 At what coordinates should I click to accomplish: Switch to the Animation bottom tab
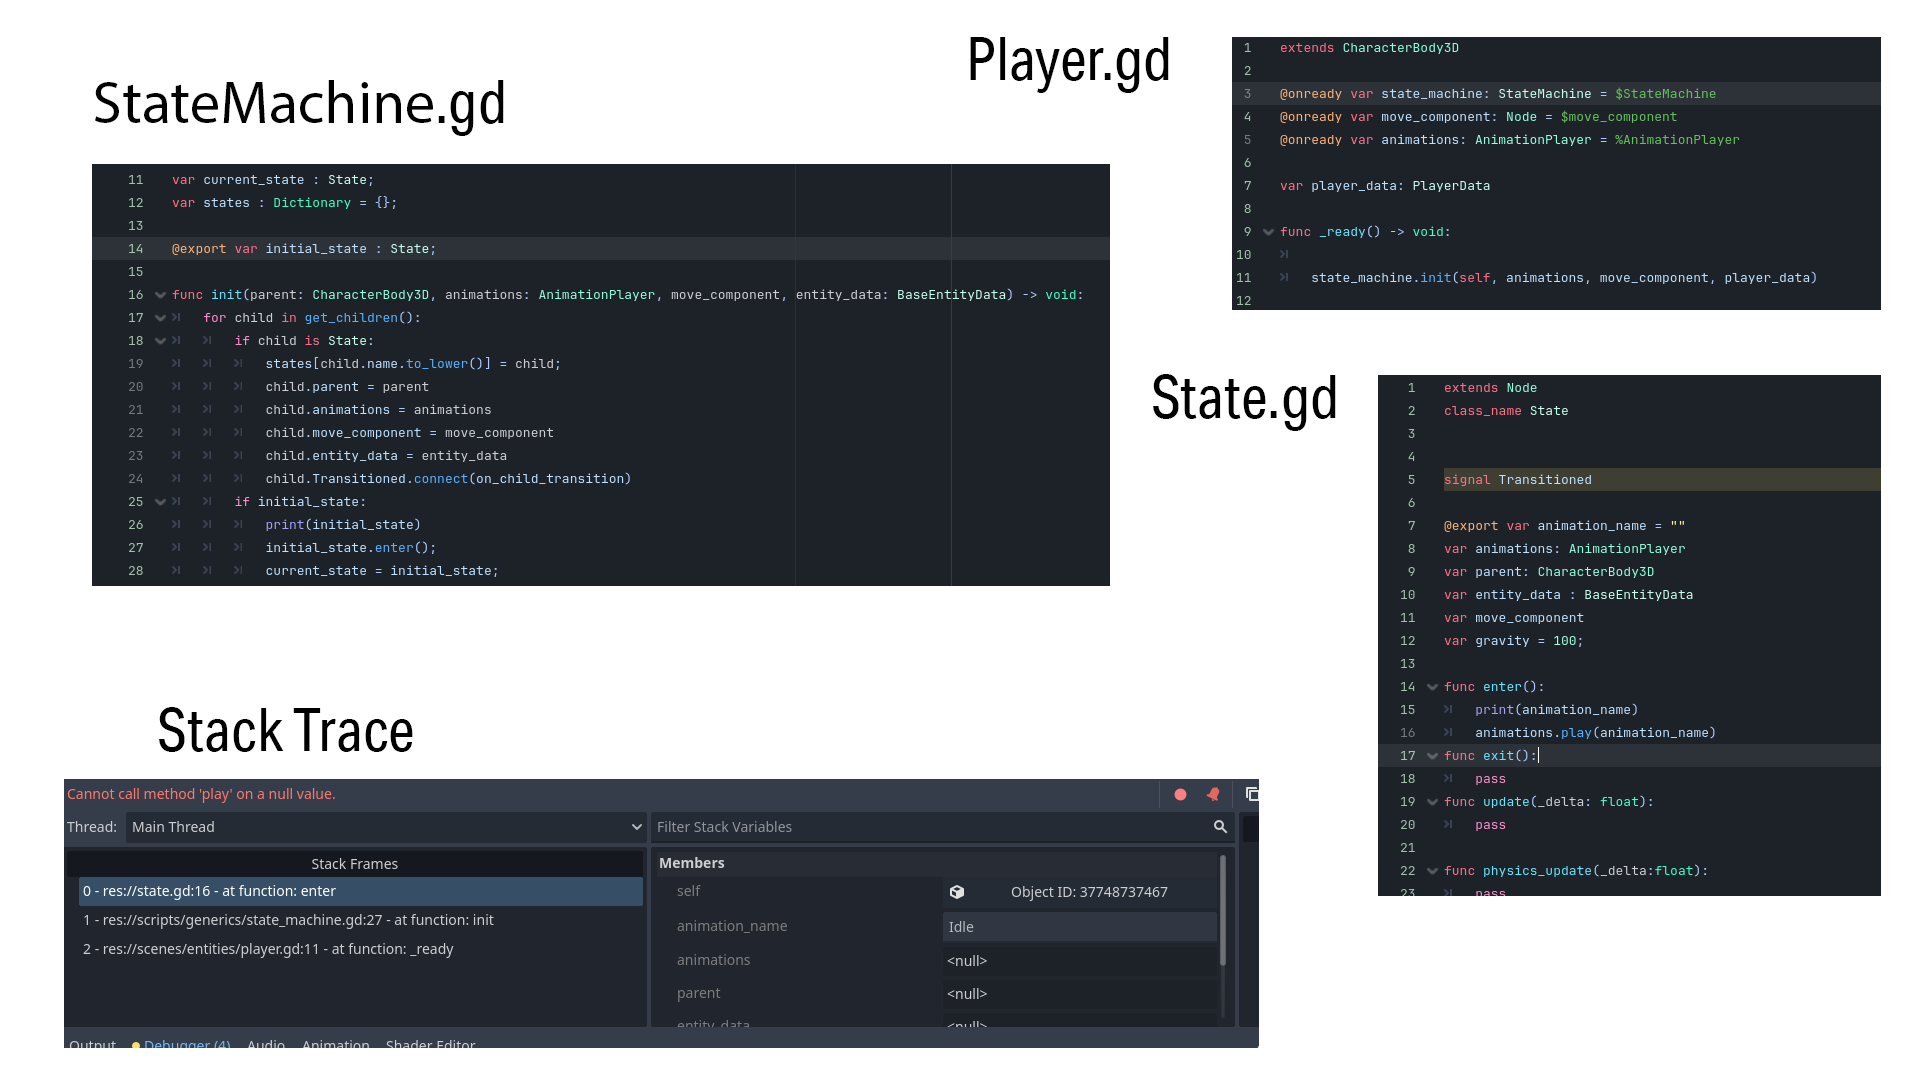pos(335,1043)
